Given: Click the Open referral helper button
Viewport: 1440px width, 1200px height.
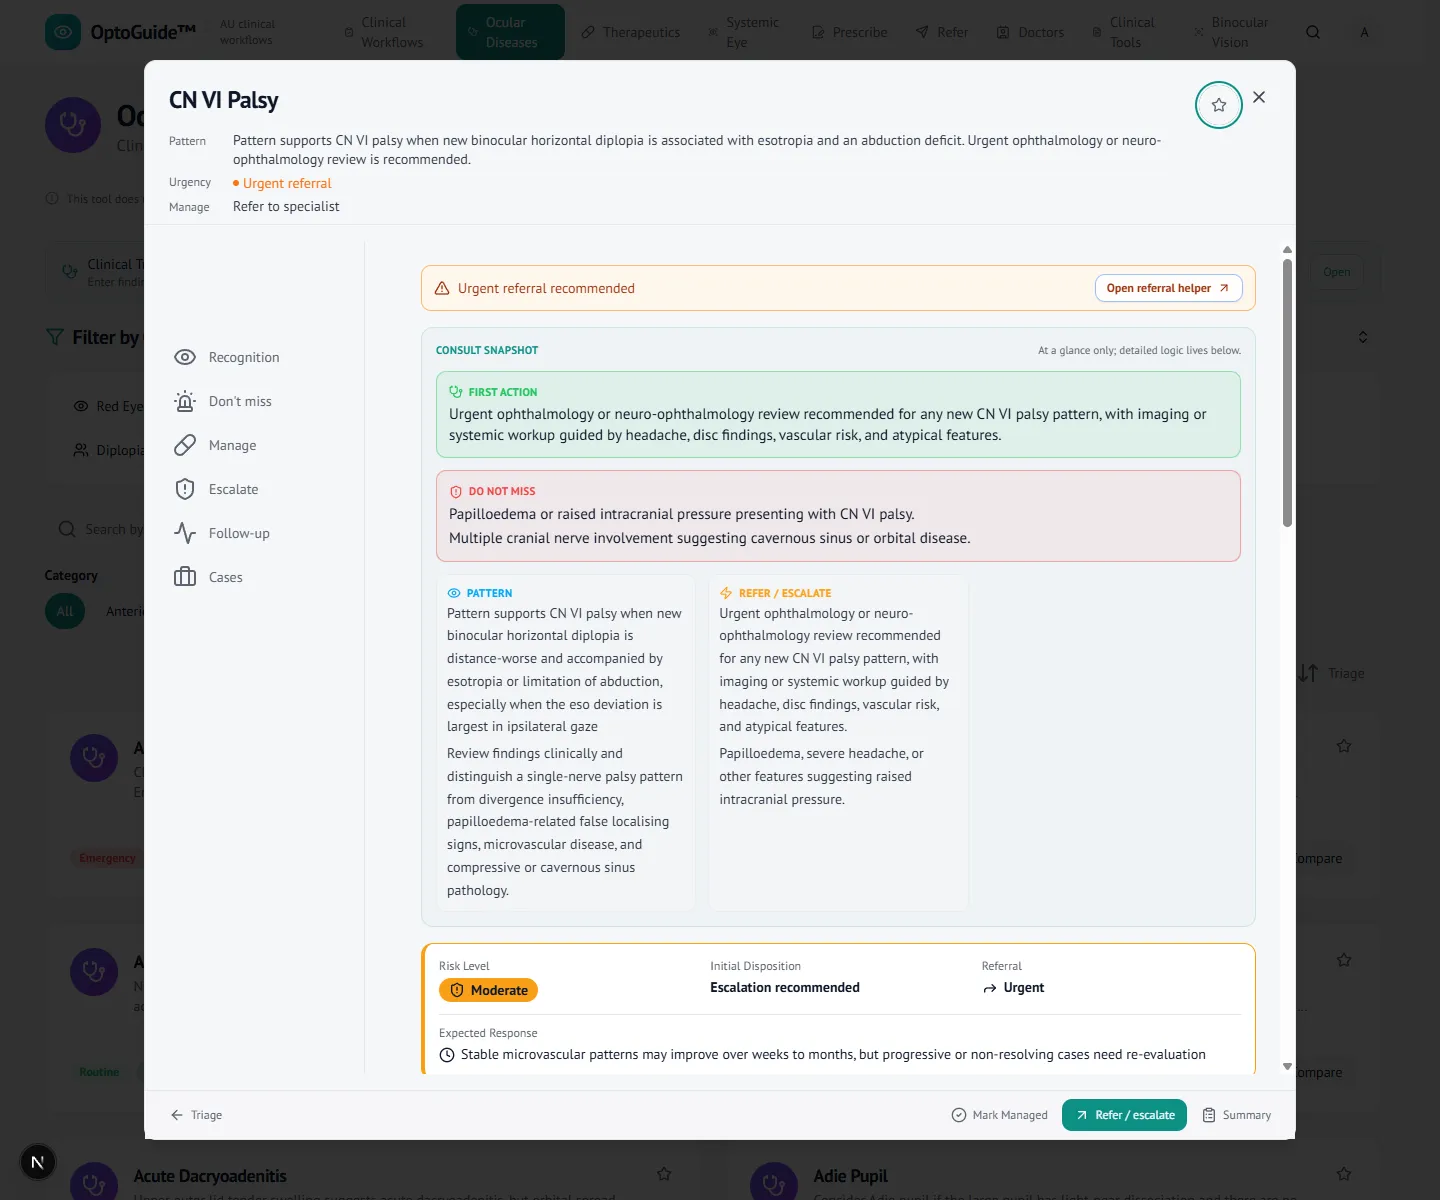Looking at the screenshot, I should (x=1168, y=288).
